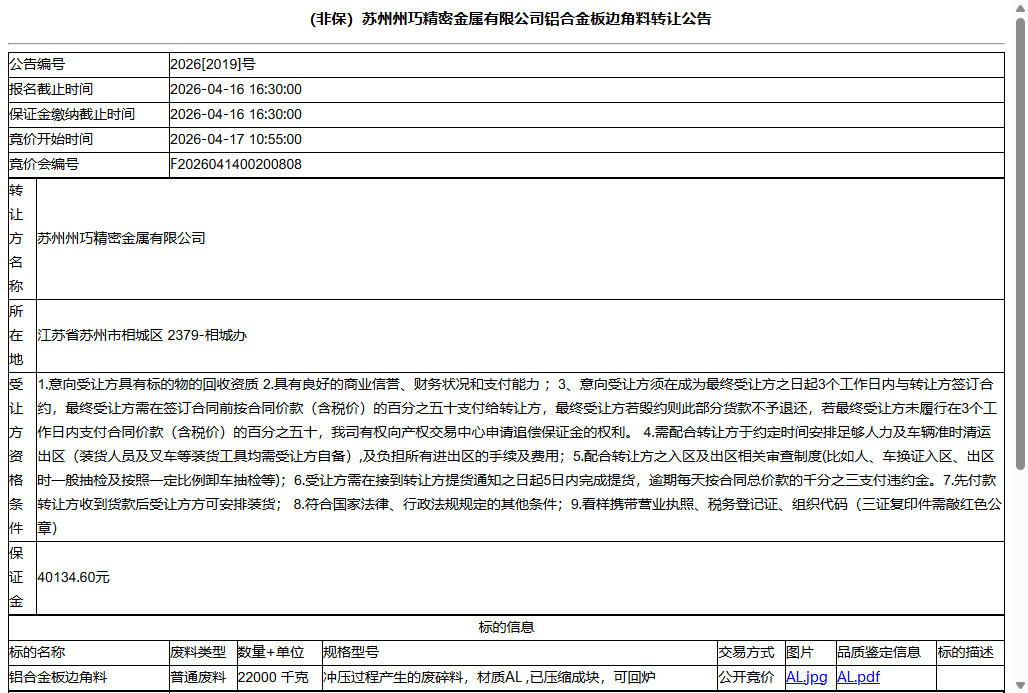1028x693 pixels.
Task: Select the 普通废料 waste type cell
Action: [203, 677]
